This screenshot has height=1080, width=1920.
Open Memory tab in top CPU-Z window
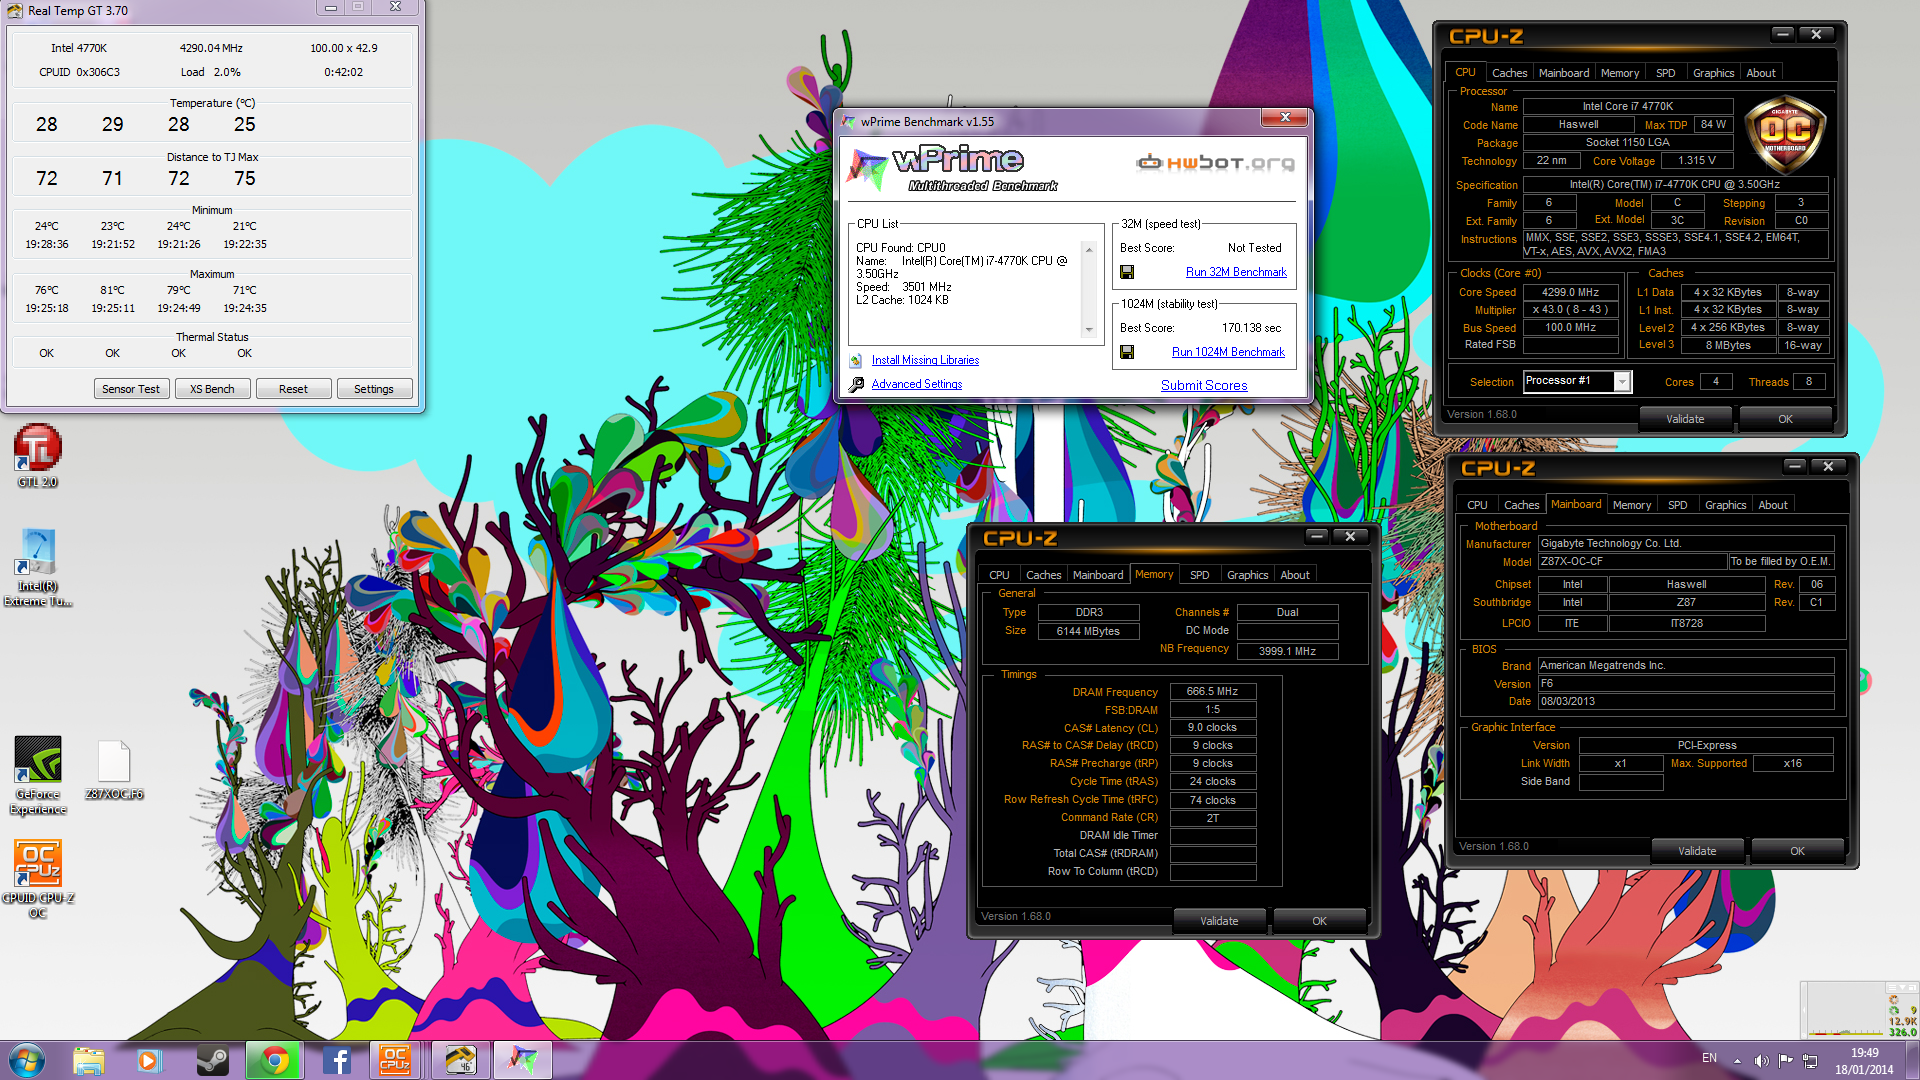tap(1620, 73)
